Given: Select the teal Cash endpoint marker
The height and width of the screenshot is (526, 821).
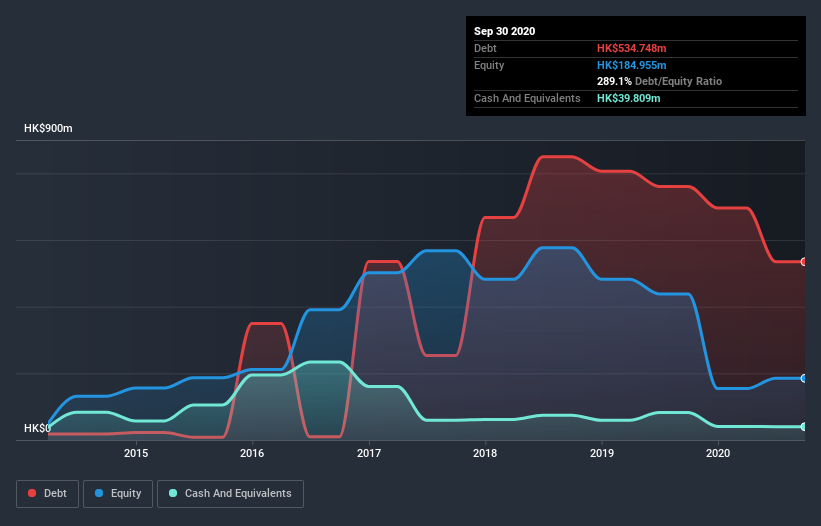Looking at the screenshot, I should tap(804, 427).
